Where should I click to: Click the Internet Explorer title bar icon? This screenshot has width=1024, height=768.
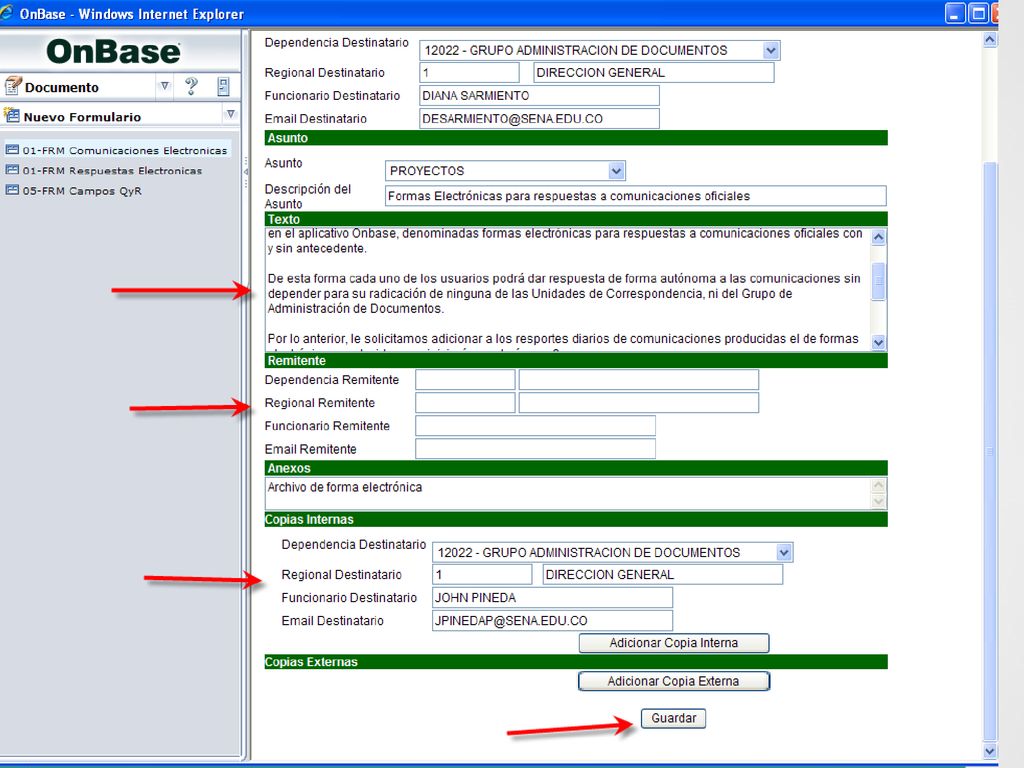coord(7,12)
